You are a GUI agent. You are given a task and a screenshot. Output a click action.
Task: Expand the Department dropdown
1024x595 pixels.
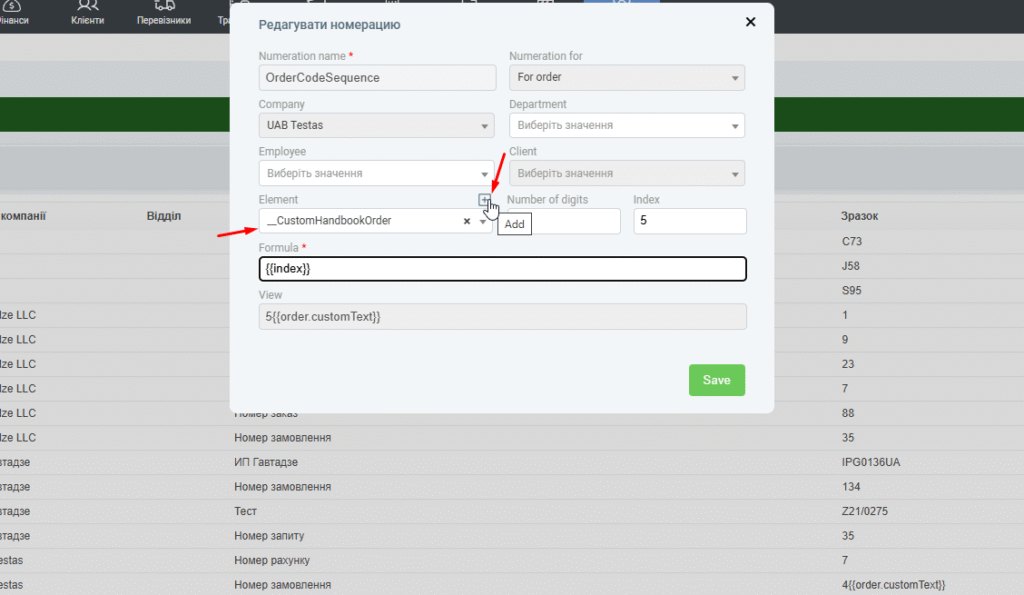point(626,125)
